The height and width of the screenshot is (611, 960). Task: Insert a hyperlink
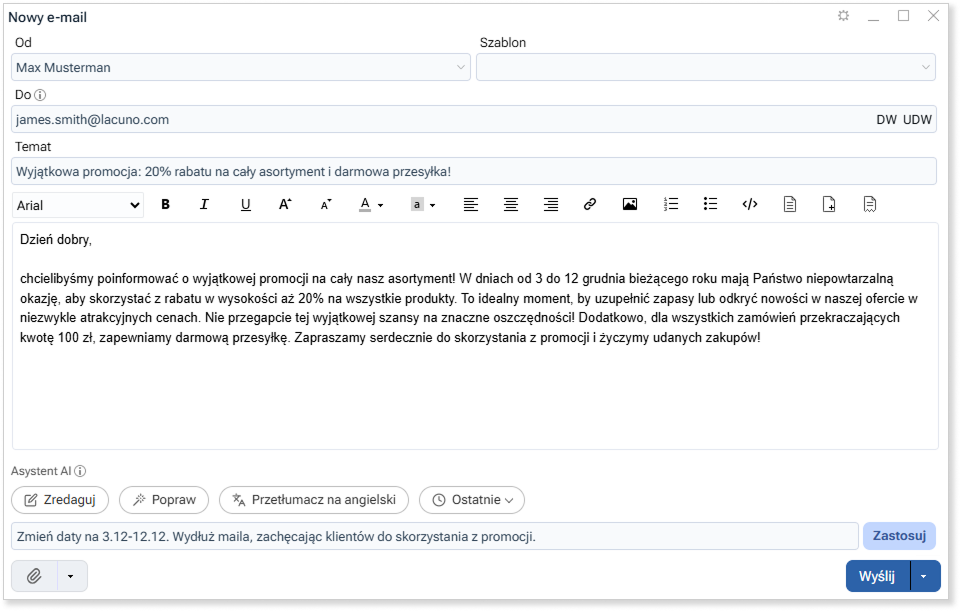[590, 204]
